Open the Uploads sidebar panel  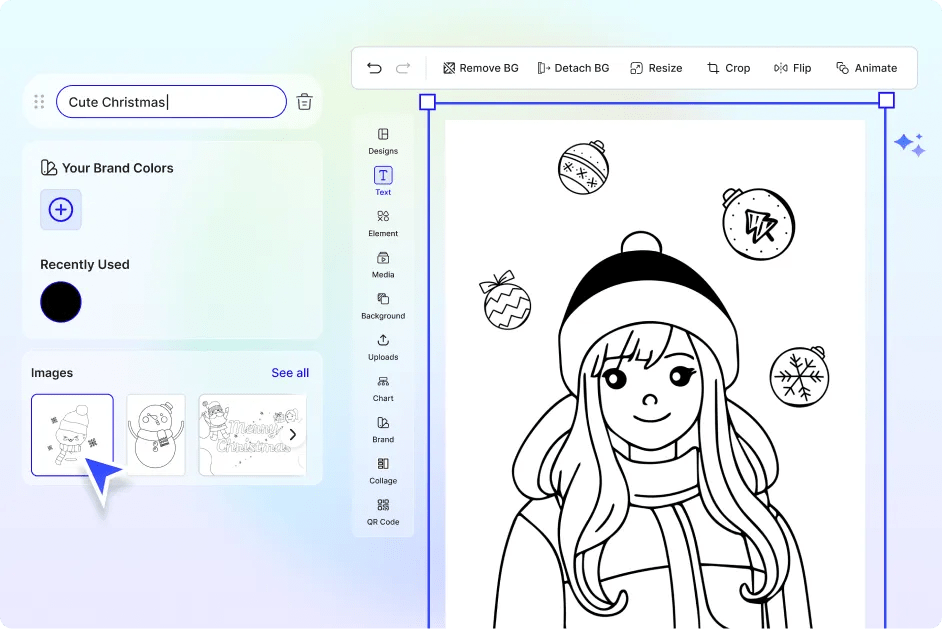click(383, 348)
